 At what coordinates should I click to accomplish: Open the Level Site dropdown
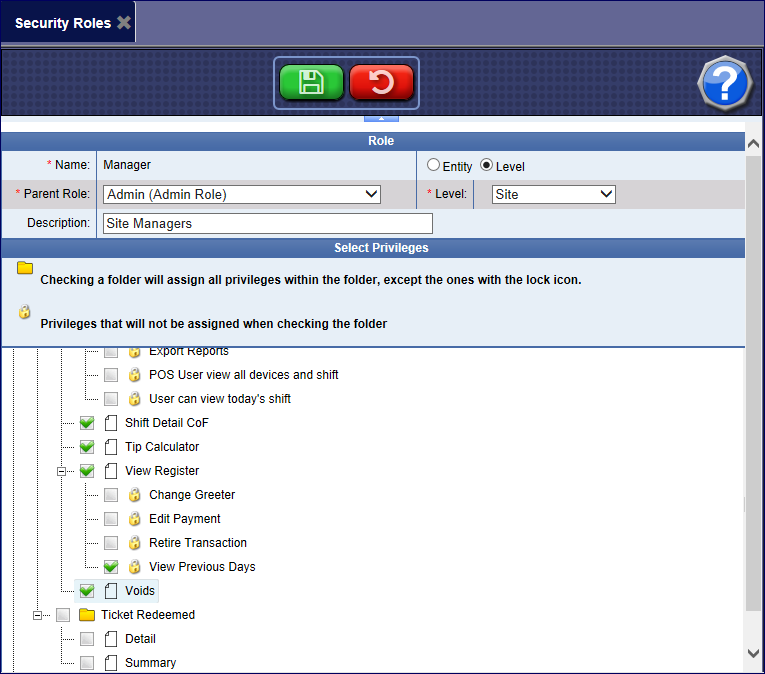(553, 194)
